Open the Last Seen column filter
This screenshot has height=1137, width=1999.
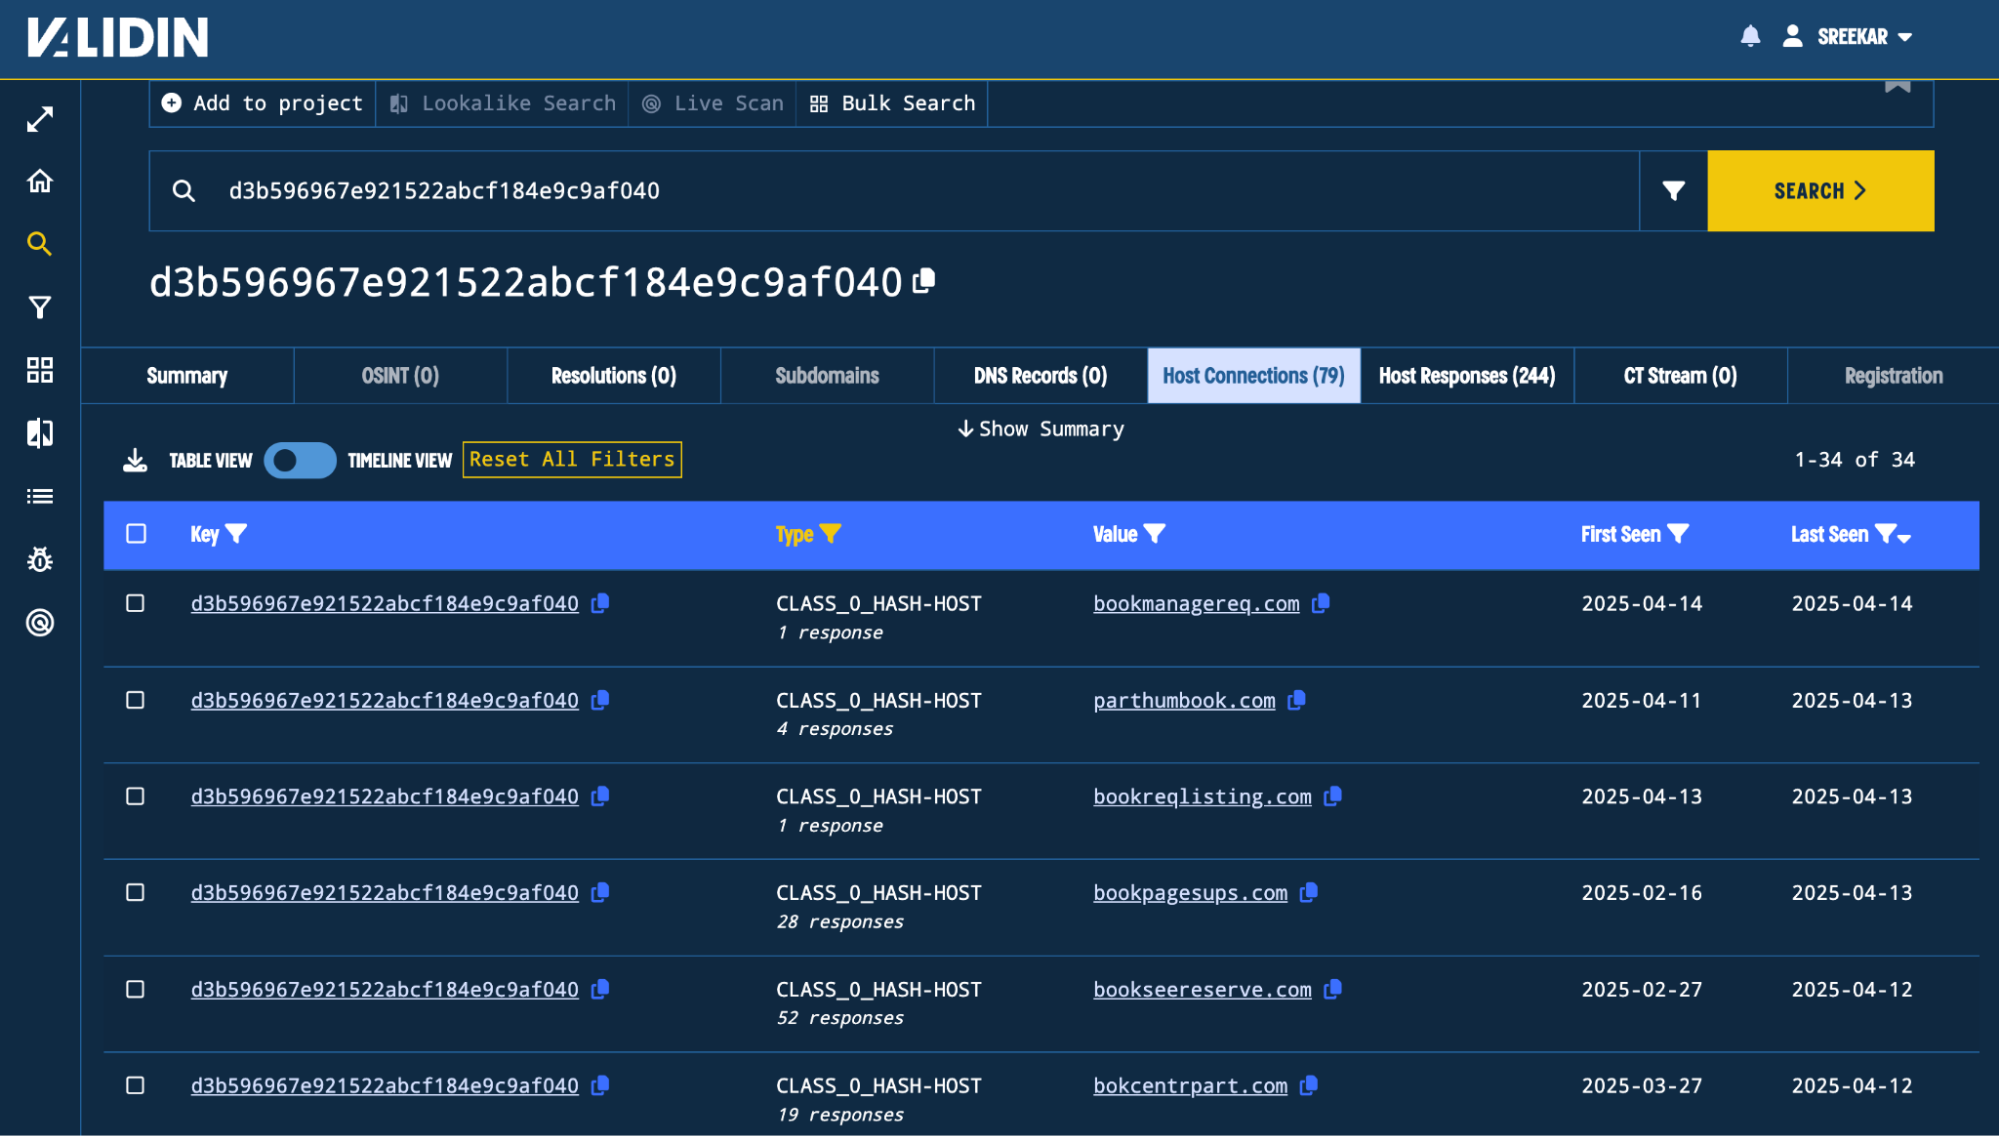tap(1884, 535)
